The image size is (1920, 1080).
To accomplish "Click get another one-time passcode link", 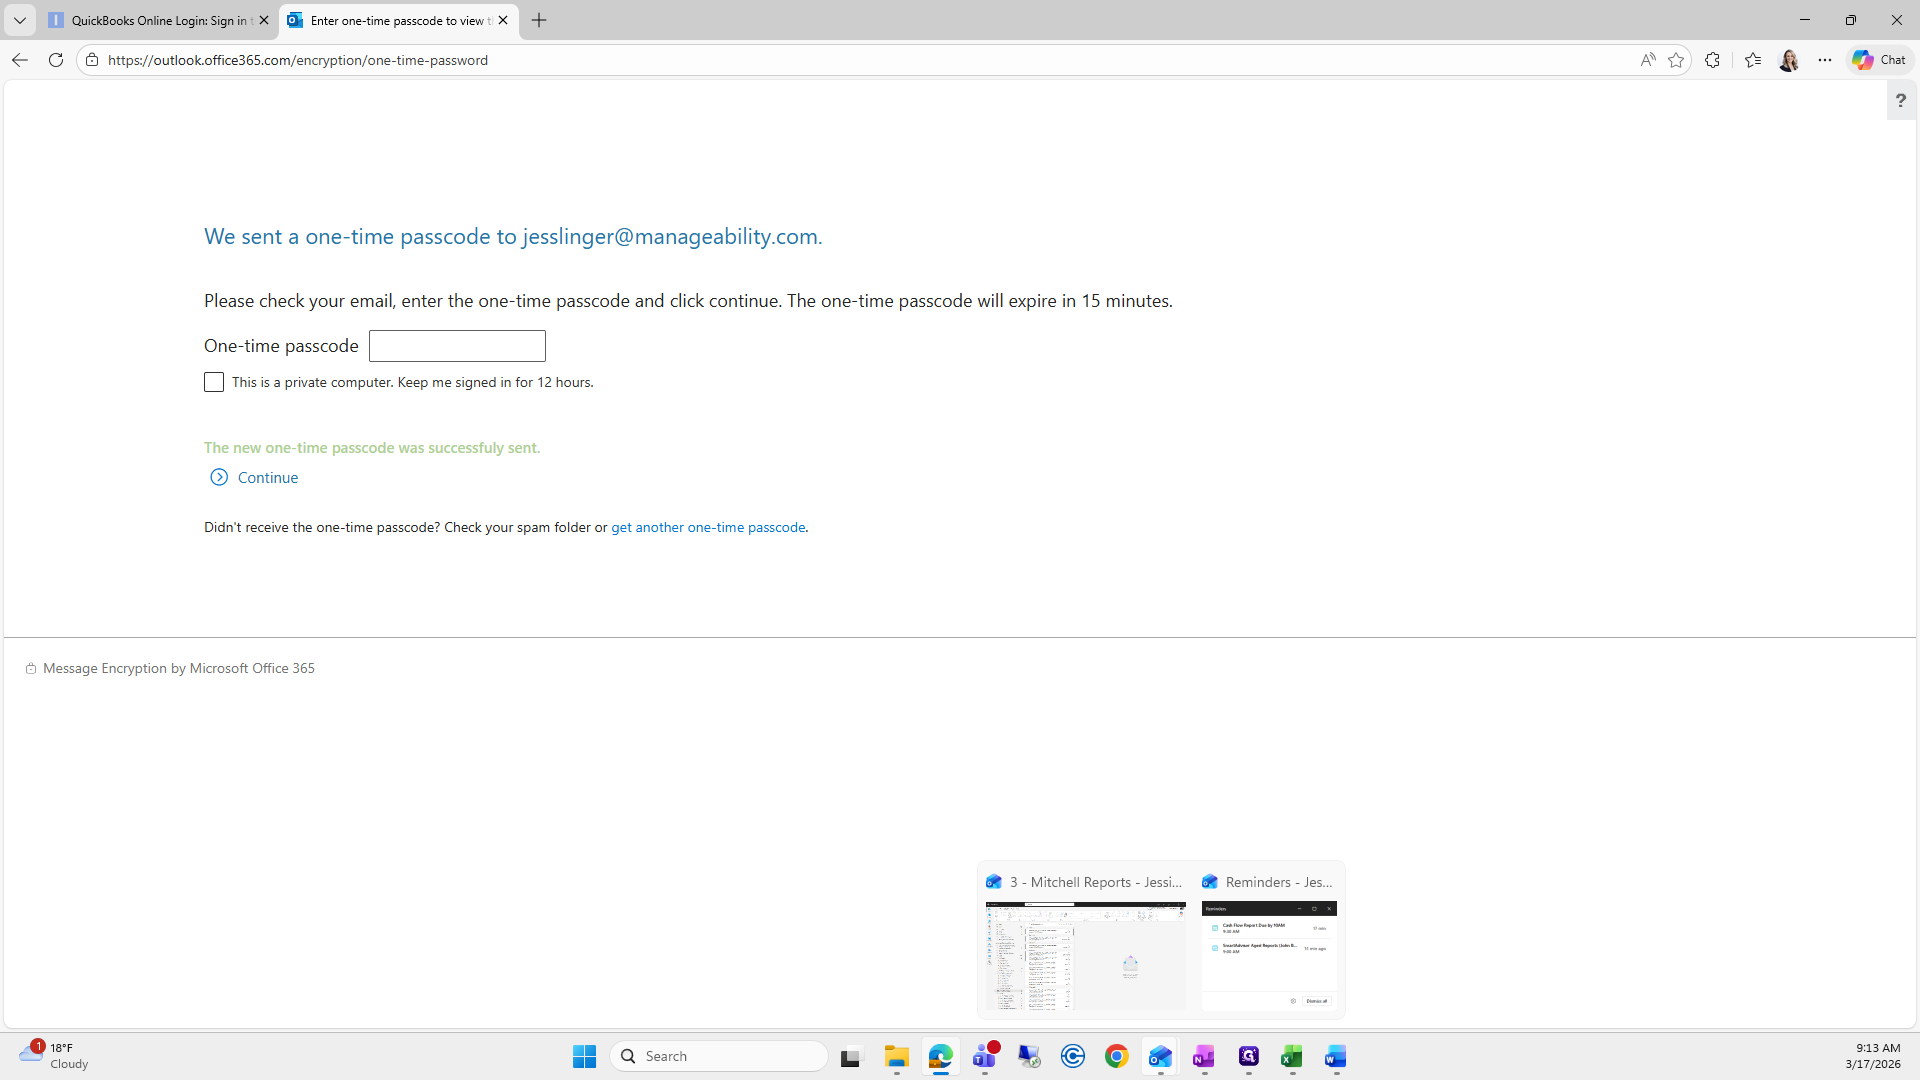I will [708, 527].
